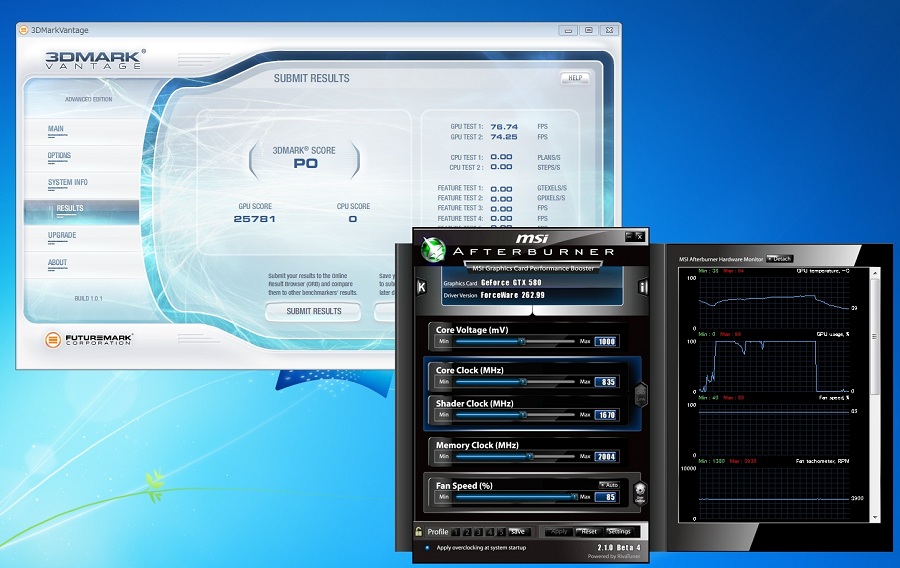Click the ForceWare 262.99 driver text
This screenshot has width=900, height=568.
[x=513, y=295]
